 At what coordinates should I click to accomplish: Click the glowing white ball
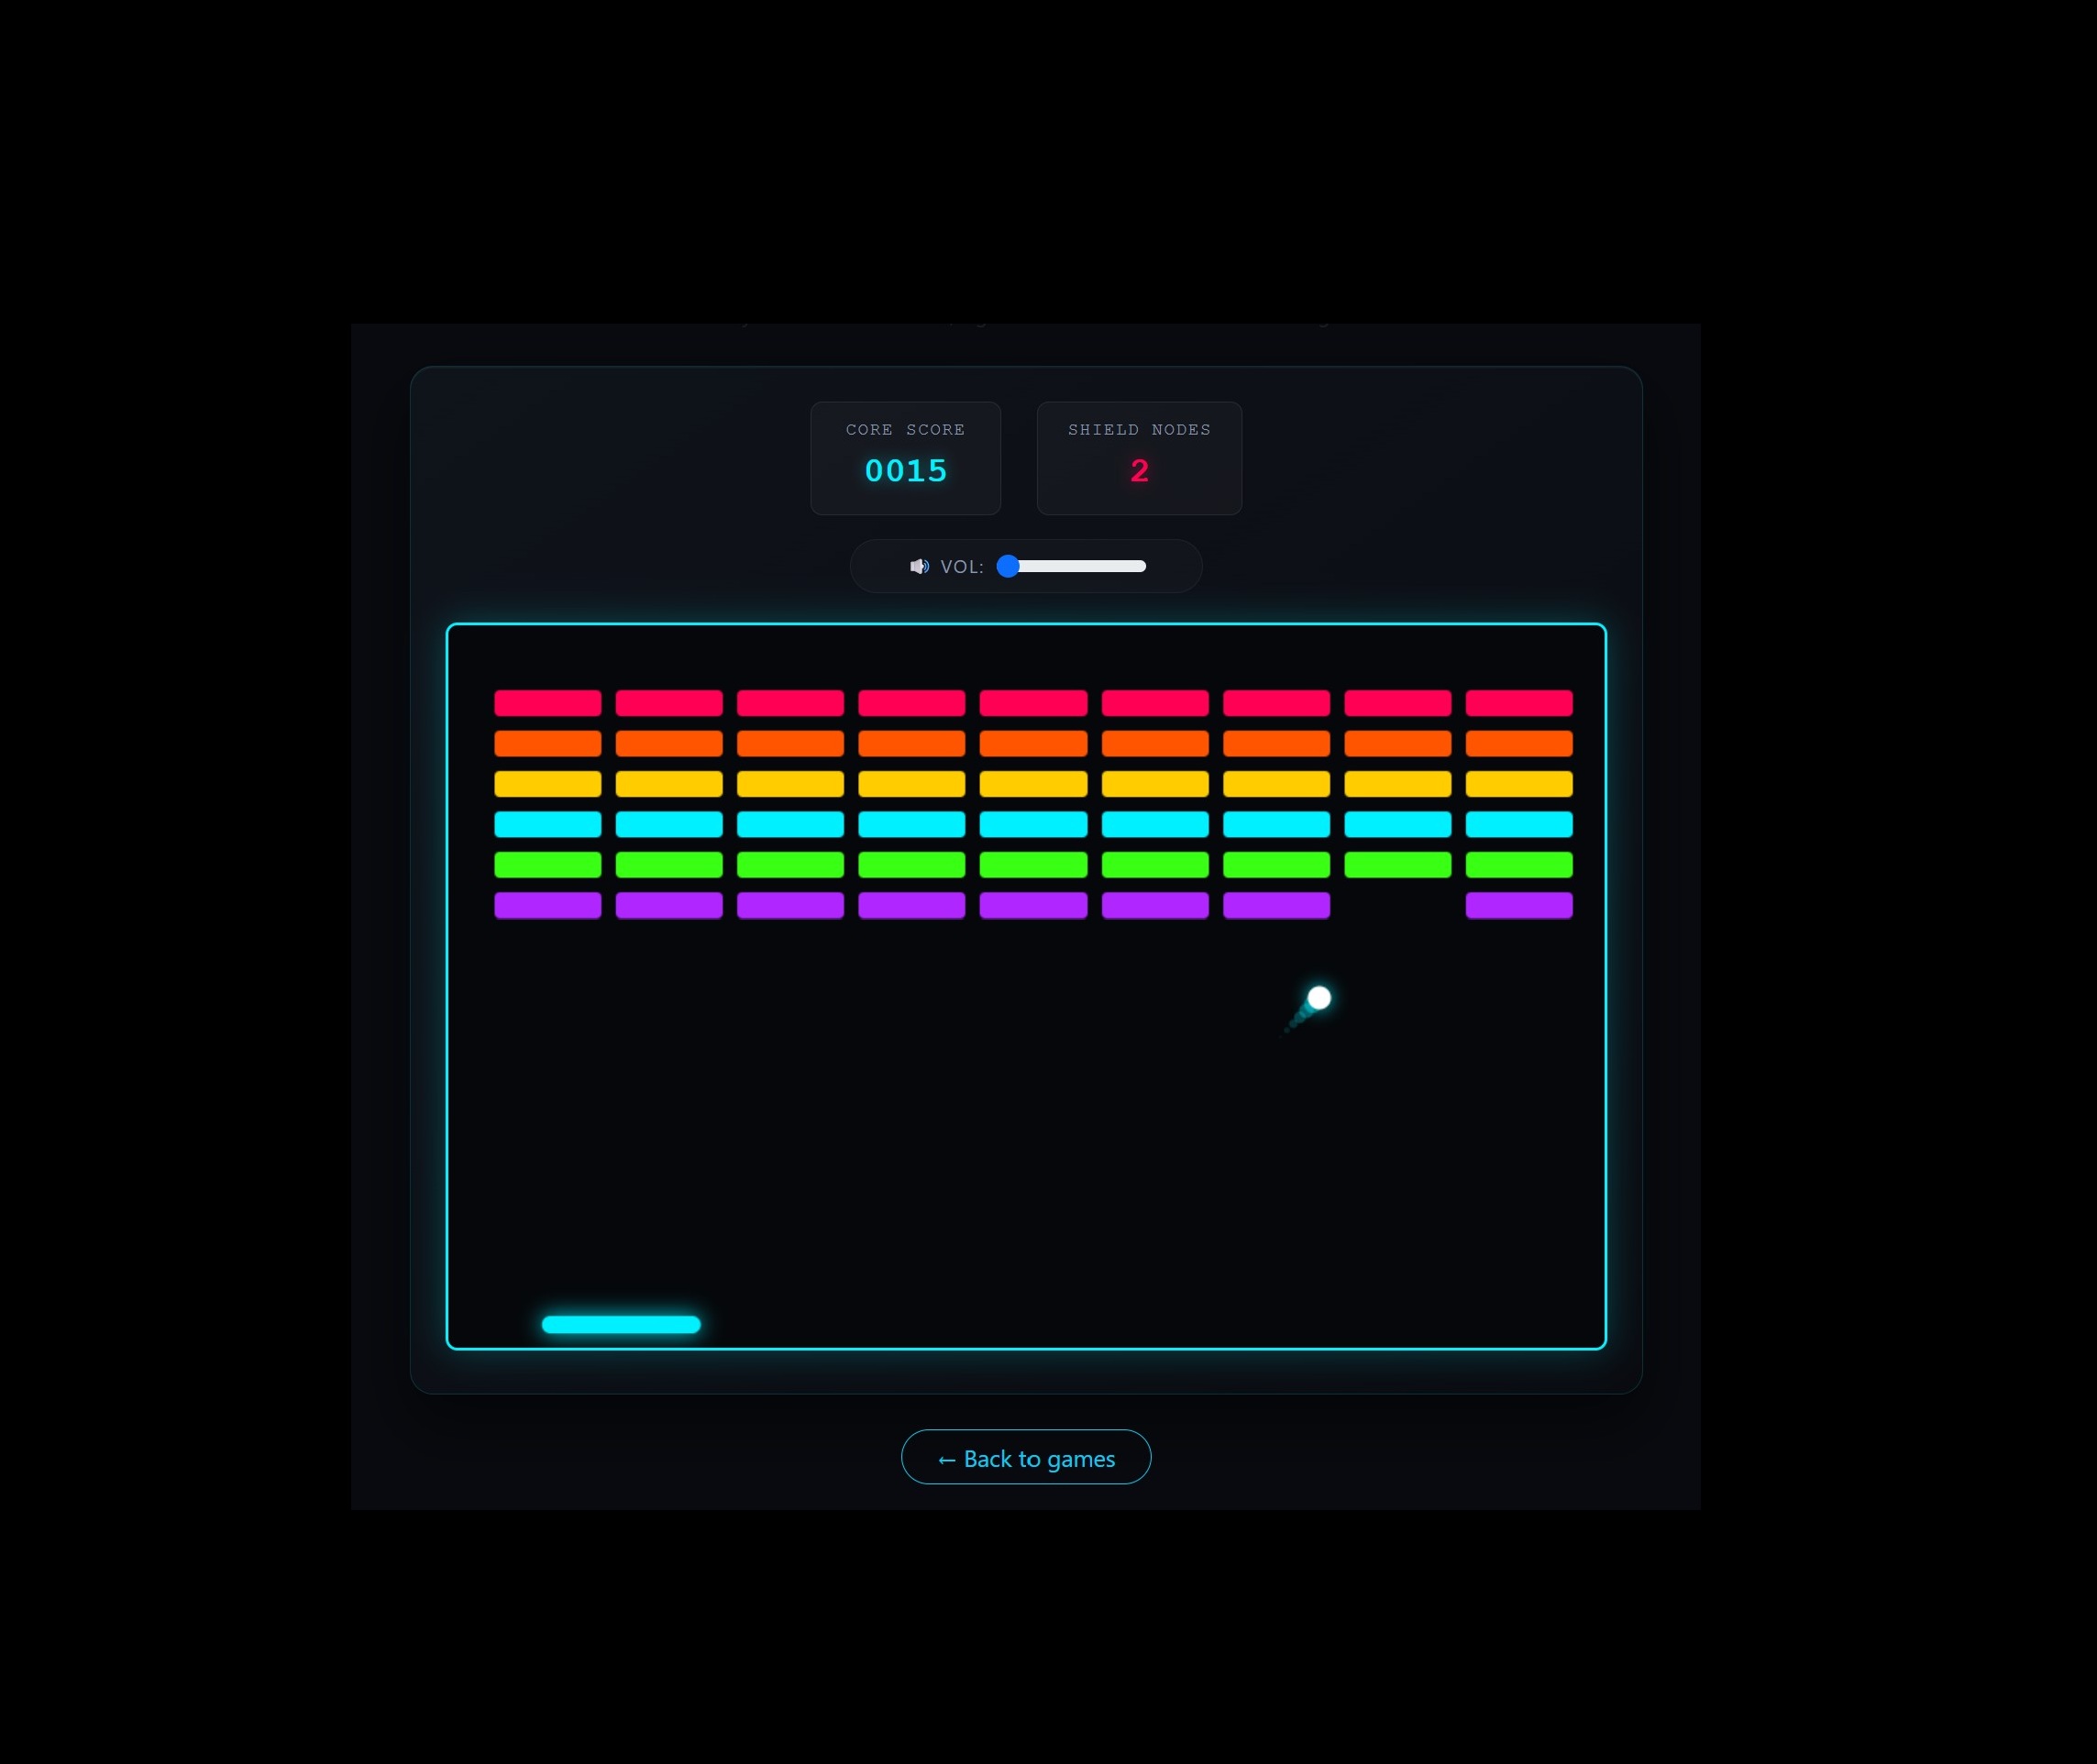pyautogui.click(x=1319, y=997)
